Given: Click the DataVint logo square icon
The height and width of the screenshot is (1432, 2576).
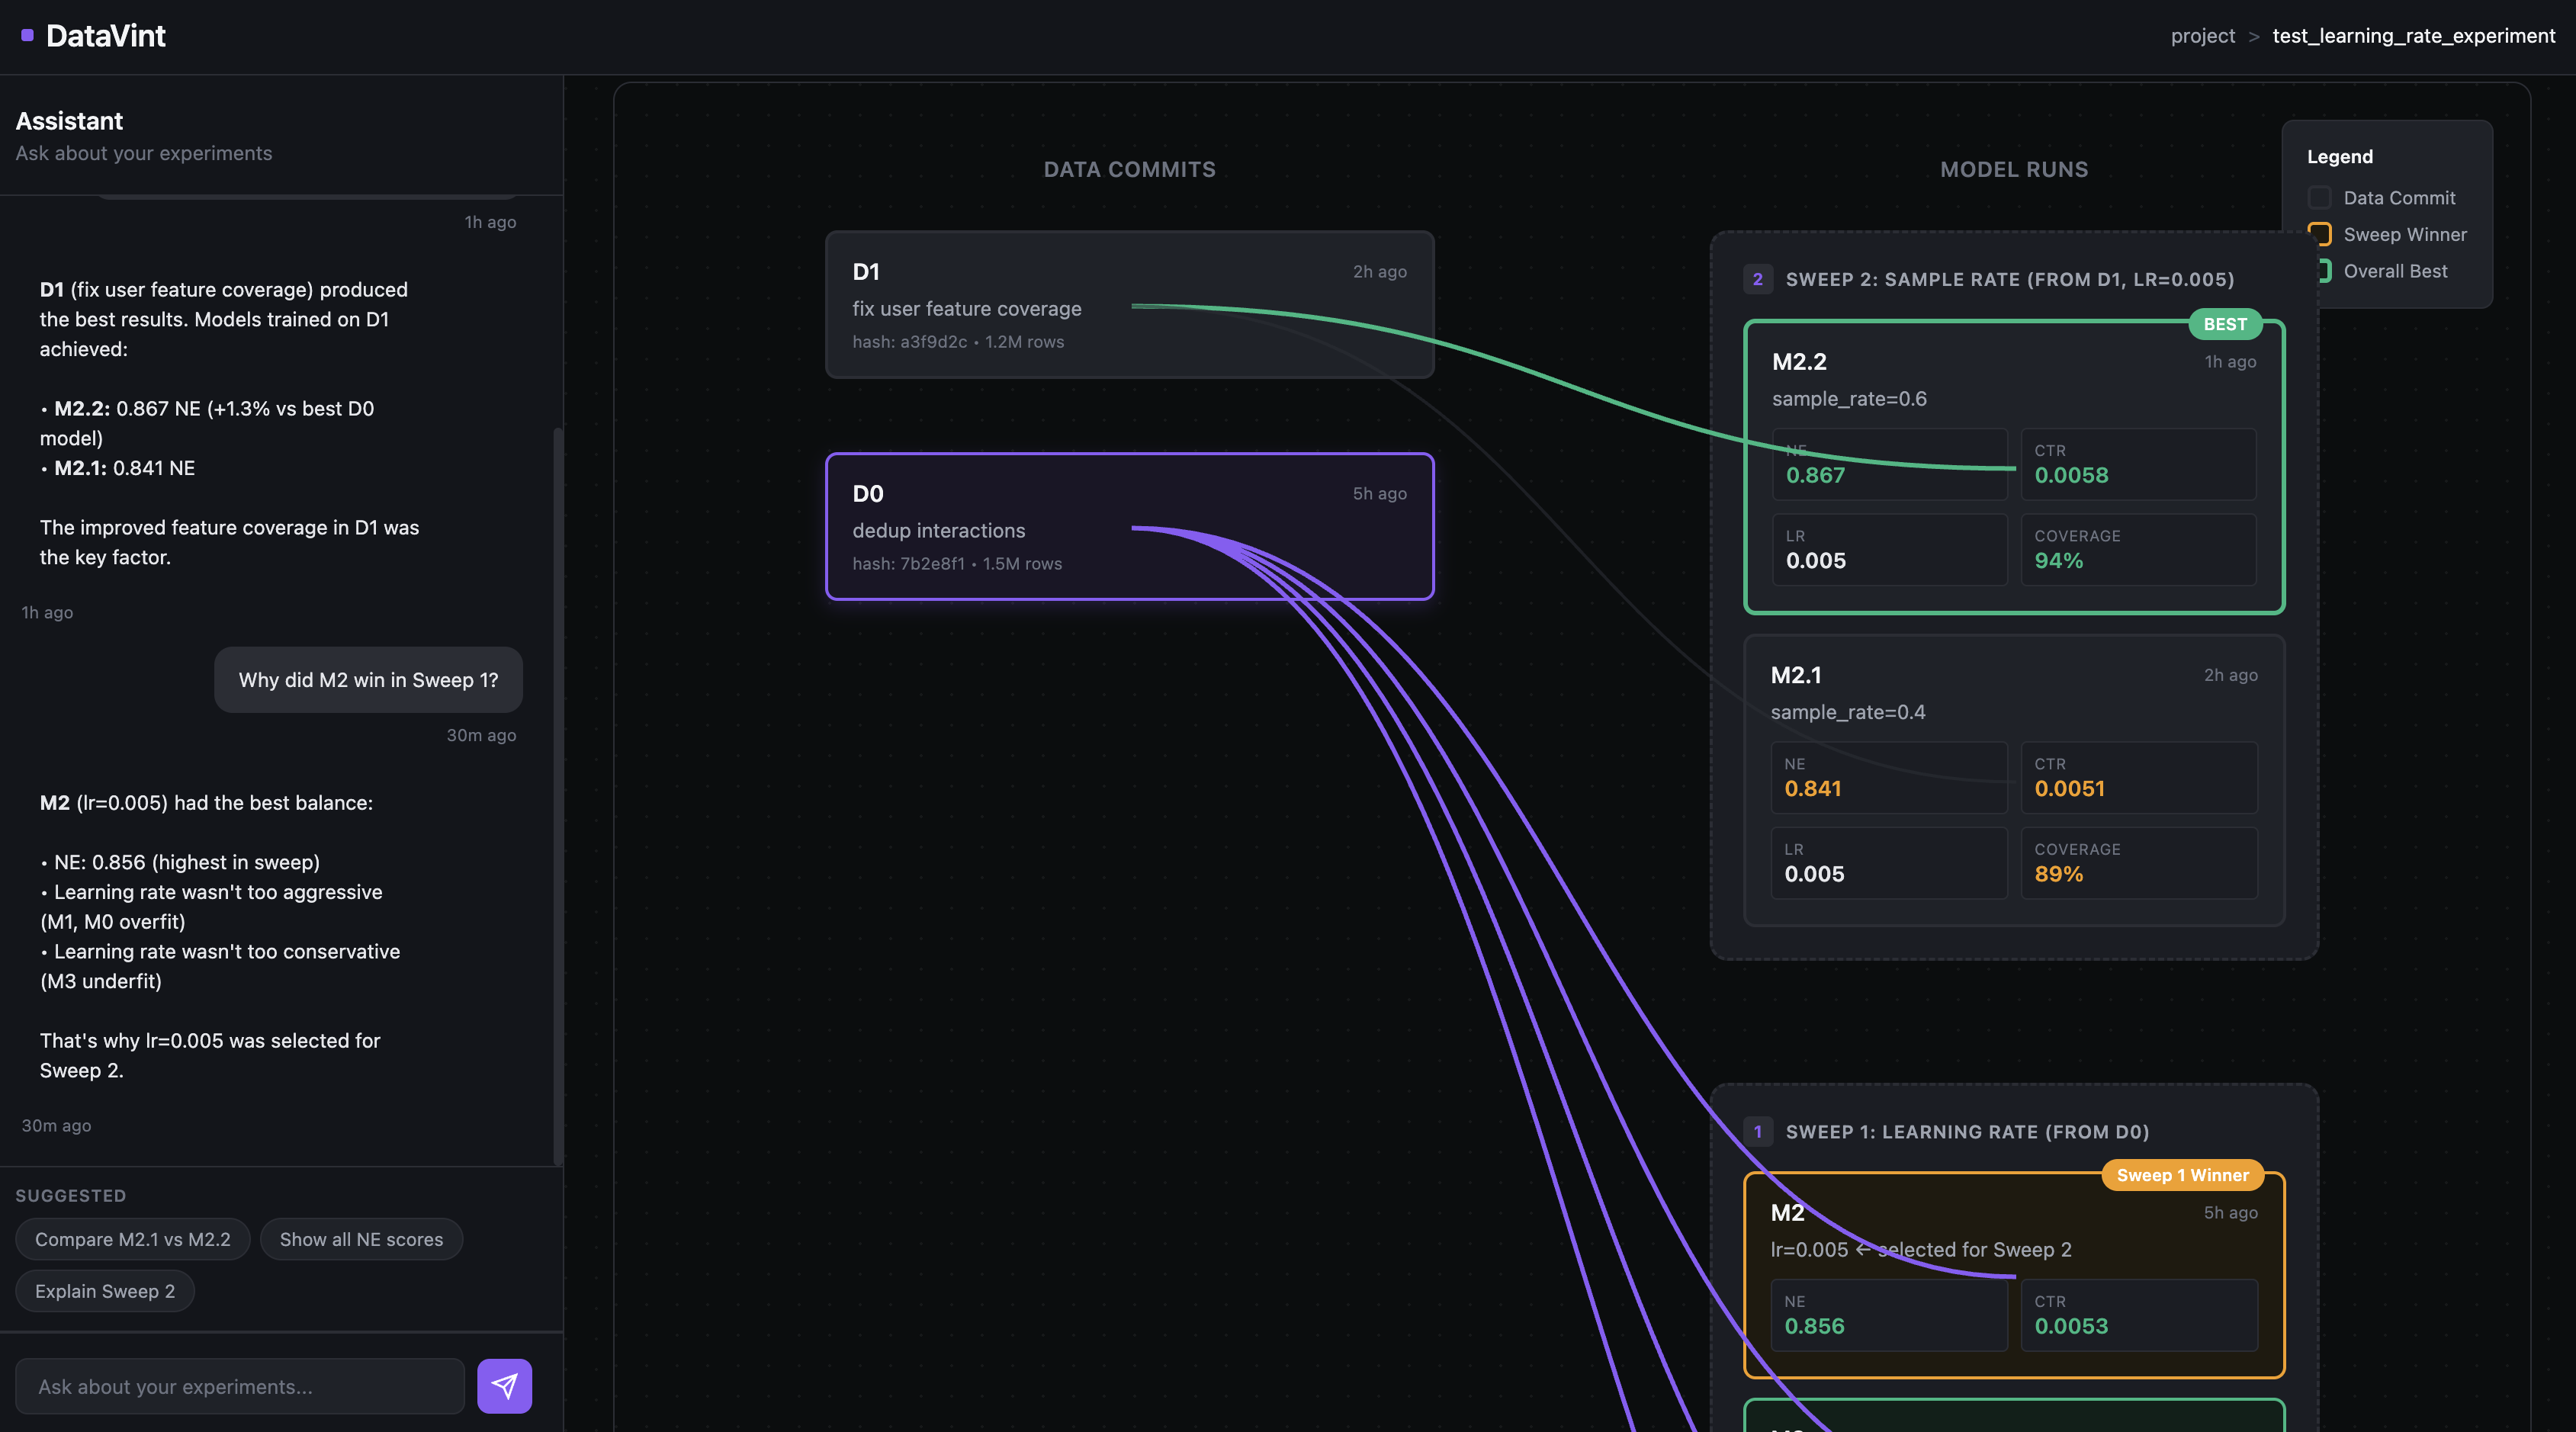Looking at the screenshot, I should click(x=27, y=36).
